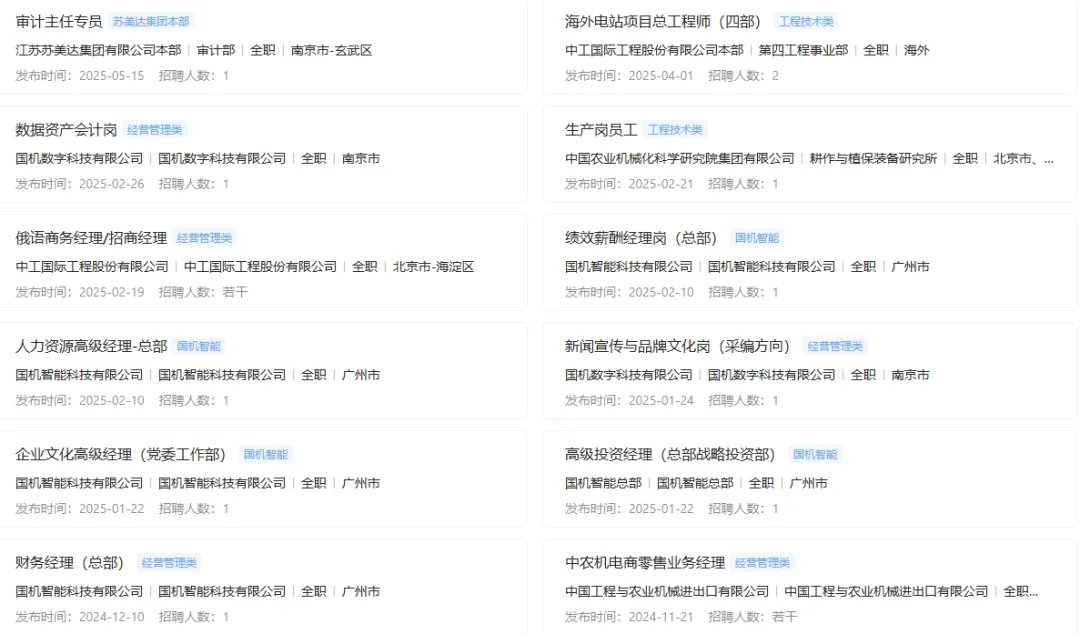Select department text 审计部

pos(216,50)
